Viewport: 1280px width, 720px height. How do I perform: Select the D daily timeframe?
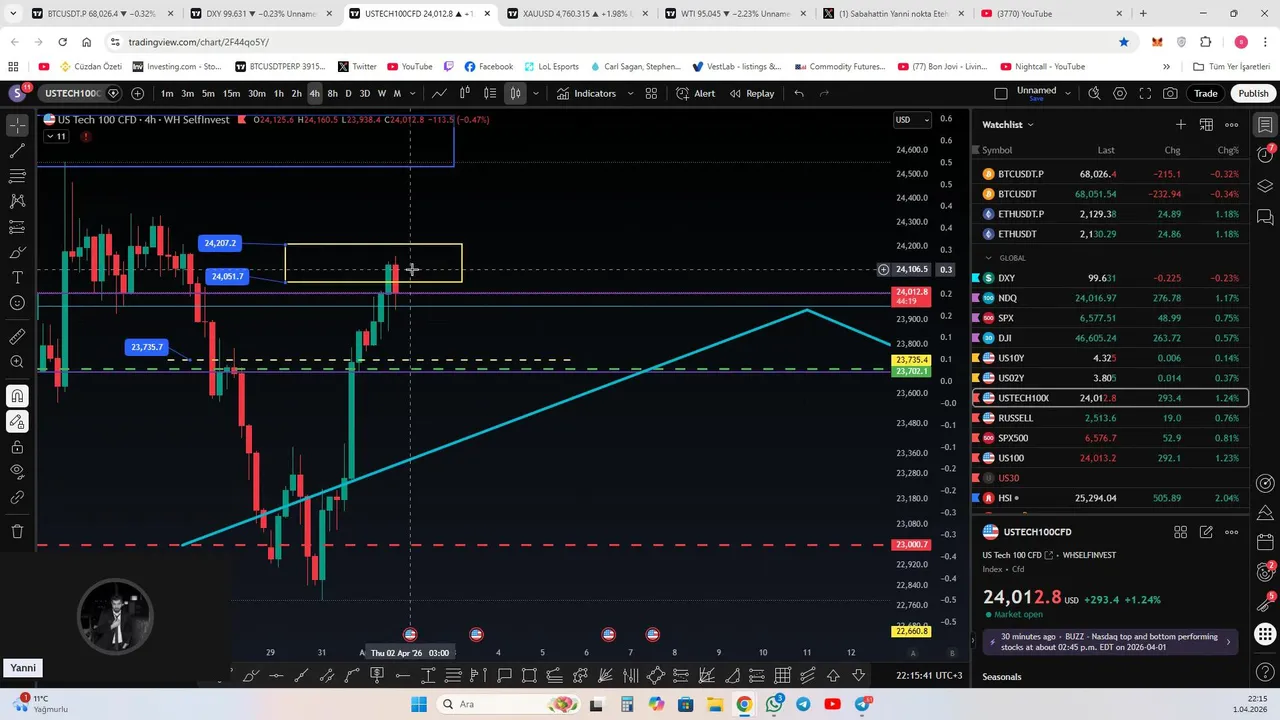(x=348, y=93)
